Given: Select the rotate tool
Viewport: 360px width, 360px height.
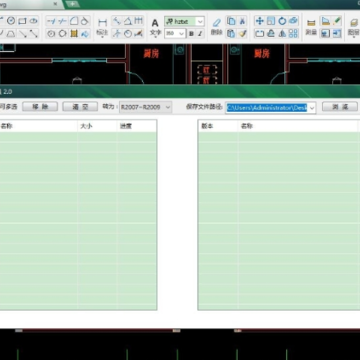Looking at the screenshot, I should click(282, 21).
